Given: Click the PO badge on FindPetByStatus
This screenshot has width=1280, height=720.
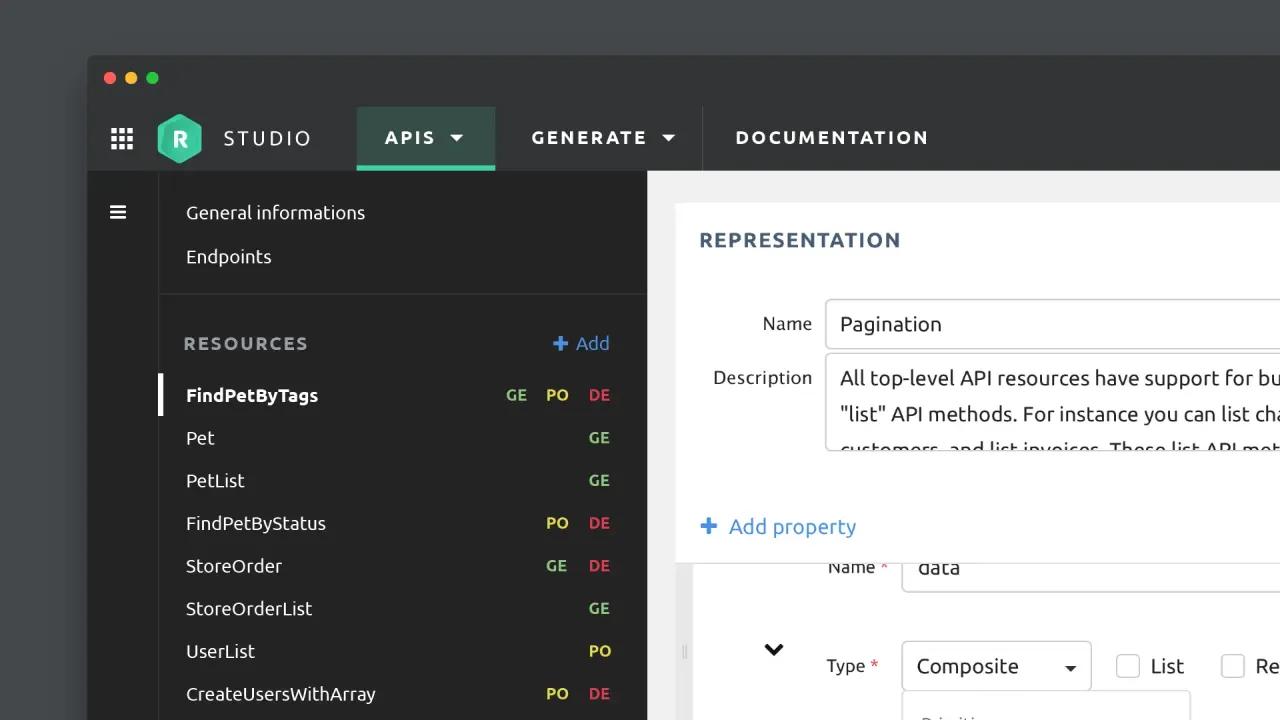Looking at the screenshot, I should click(557, 523).
